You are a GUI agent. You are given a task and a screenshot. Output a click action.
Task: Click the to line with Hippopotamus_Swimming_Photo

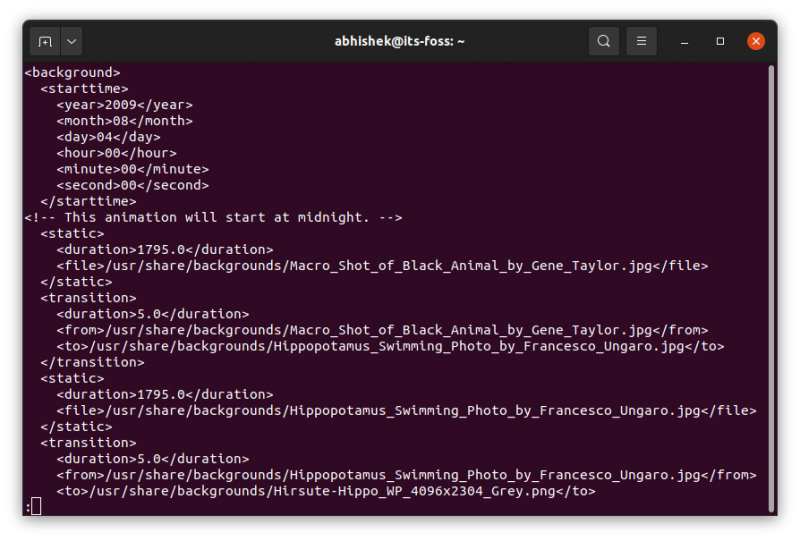click(390, 346)
